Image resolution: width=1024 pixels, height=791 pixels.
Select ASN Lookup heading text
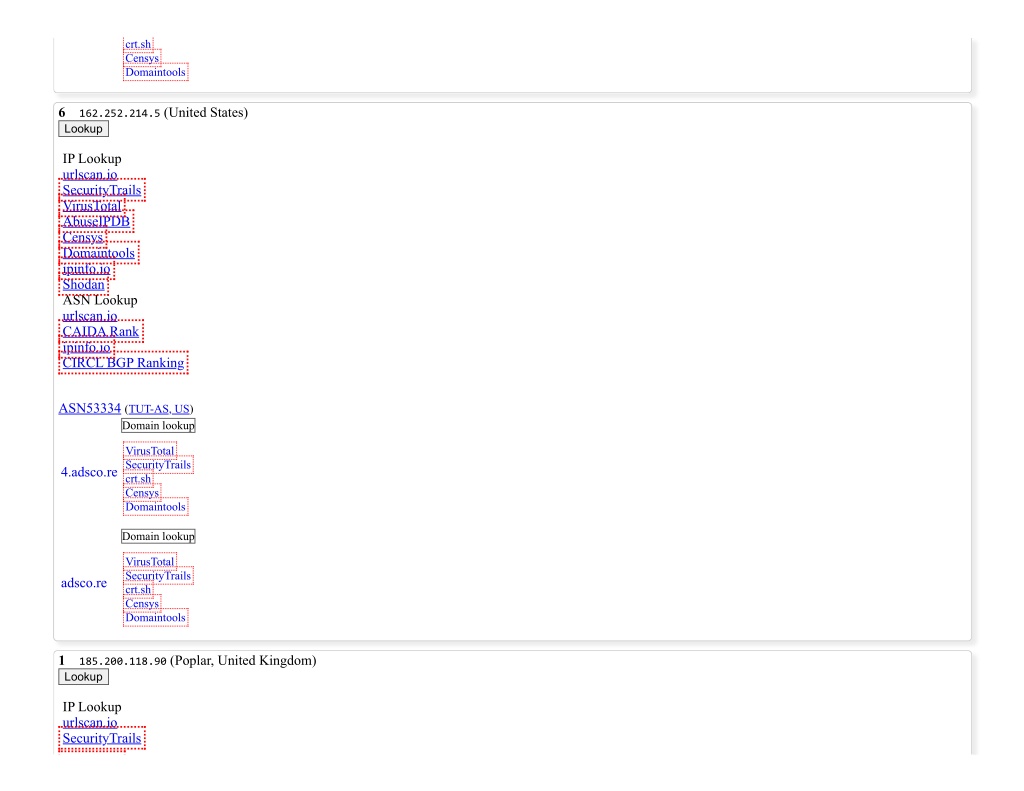100,300
